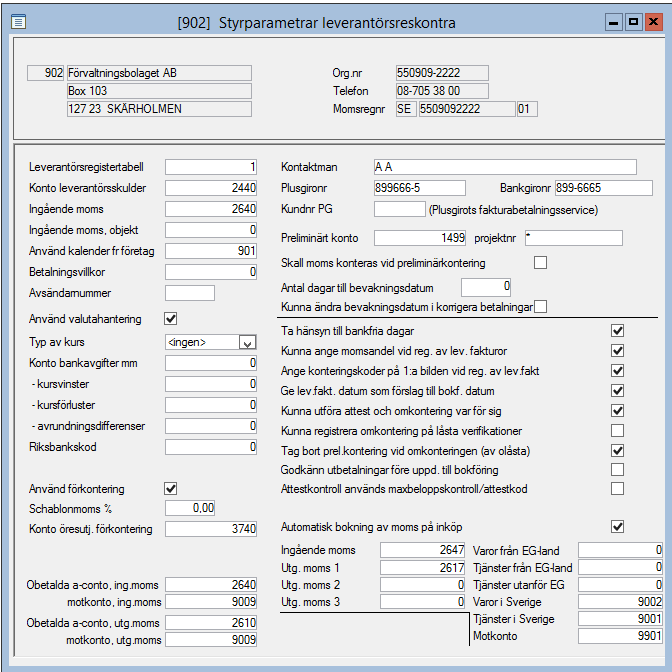Focus the kursvinster account field
672x672 pixels.
(x=211, y=384)
